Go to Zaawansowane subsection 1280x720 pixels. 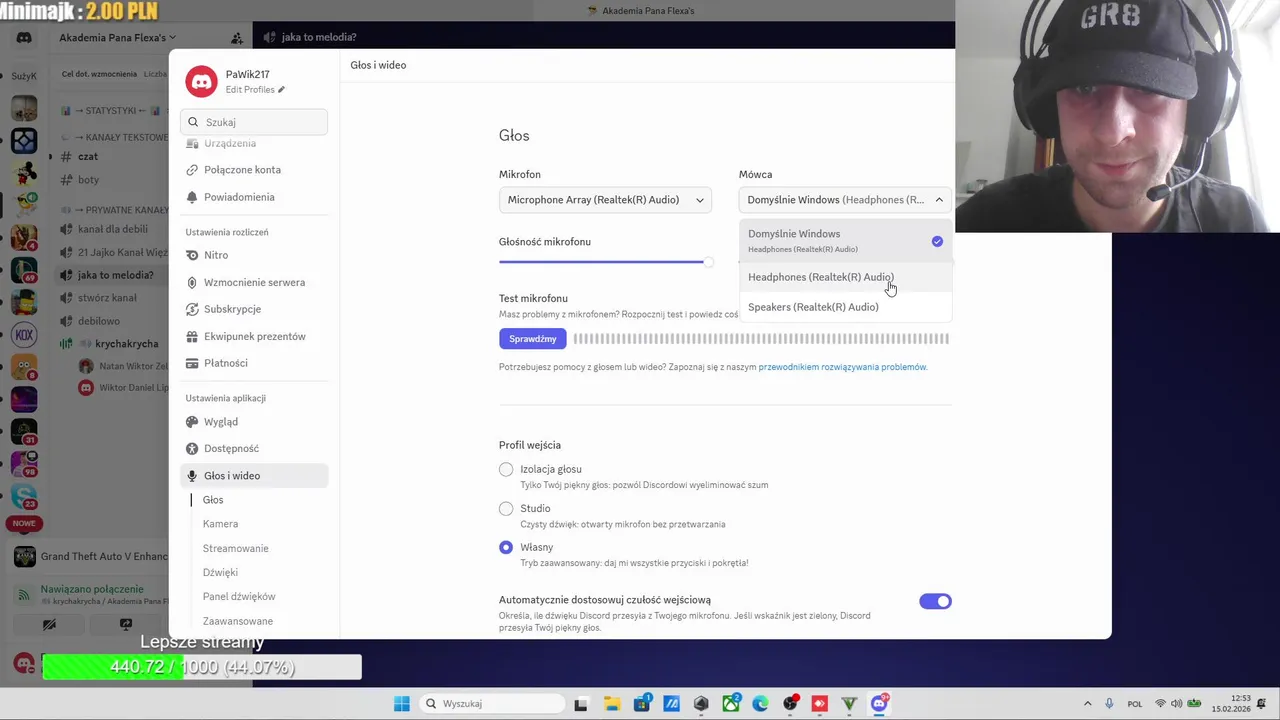pos(237,621)
